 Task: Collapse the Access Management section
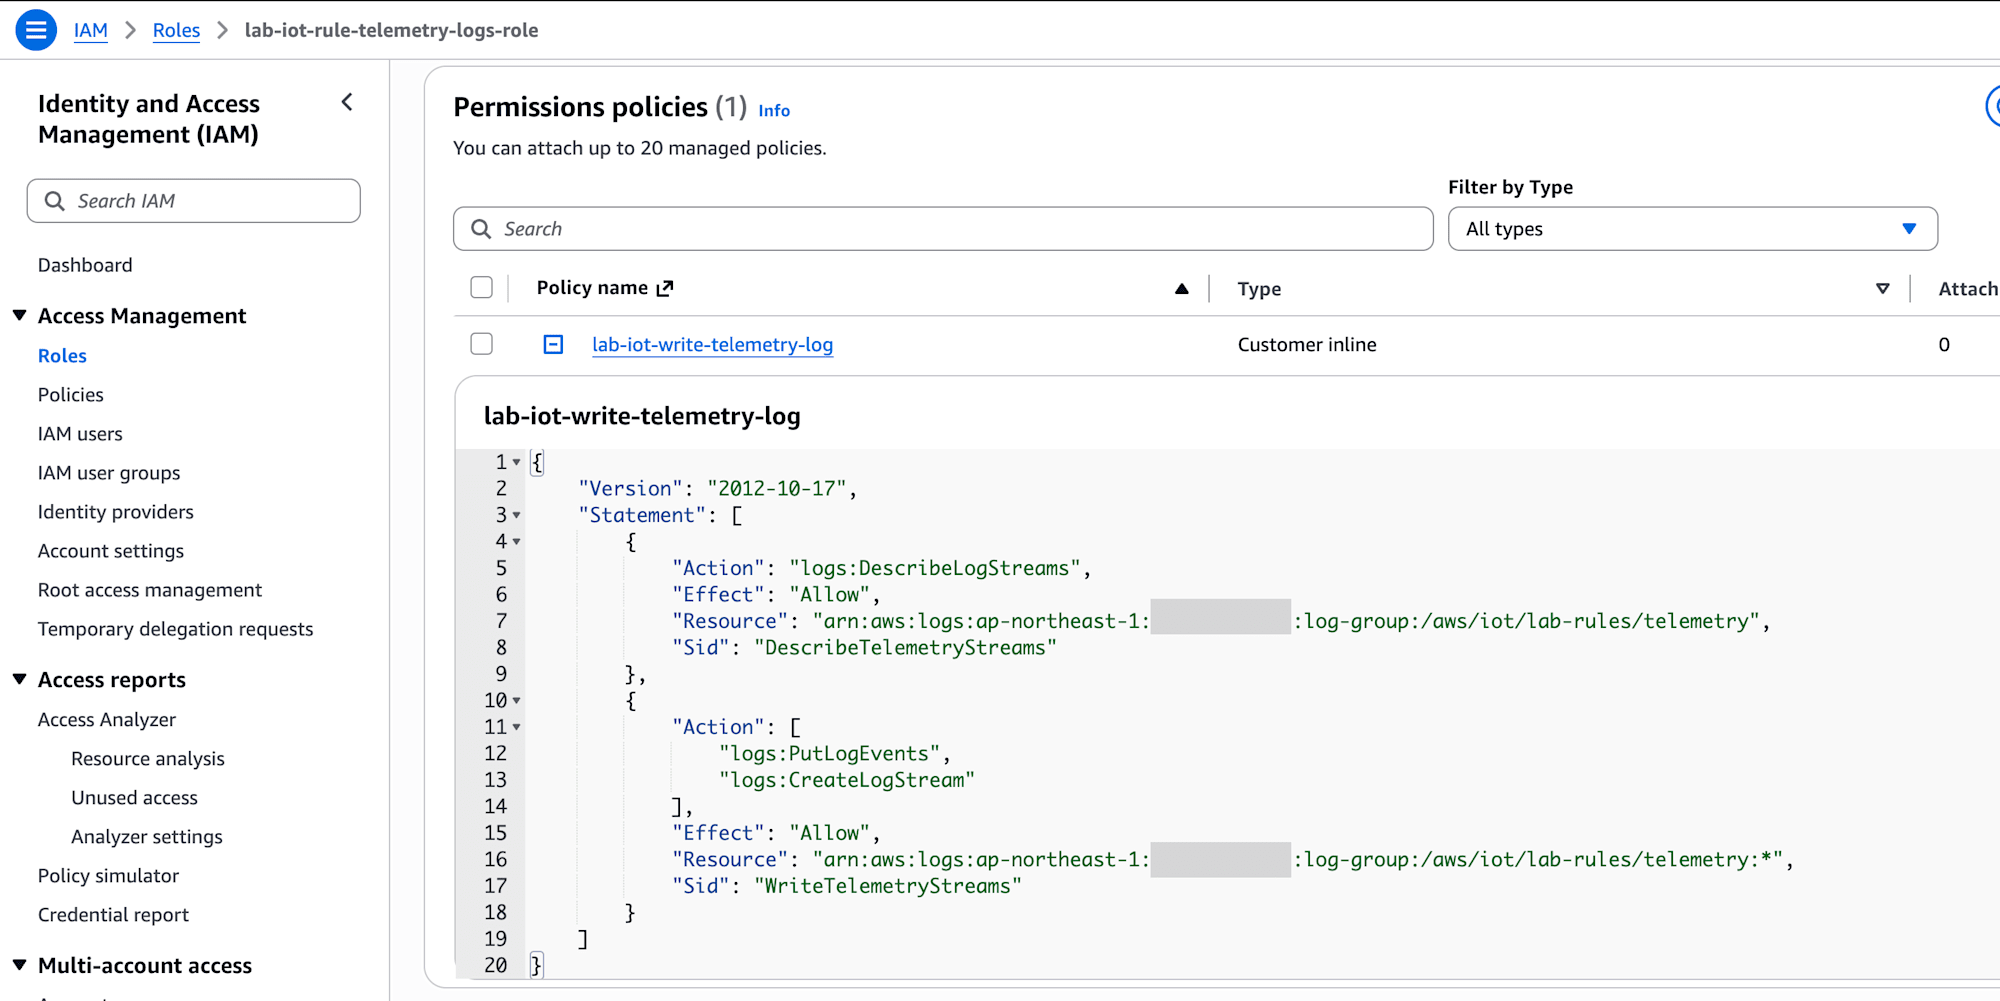pos(19,315)
